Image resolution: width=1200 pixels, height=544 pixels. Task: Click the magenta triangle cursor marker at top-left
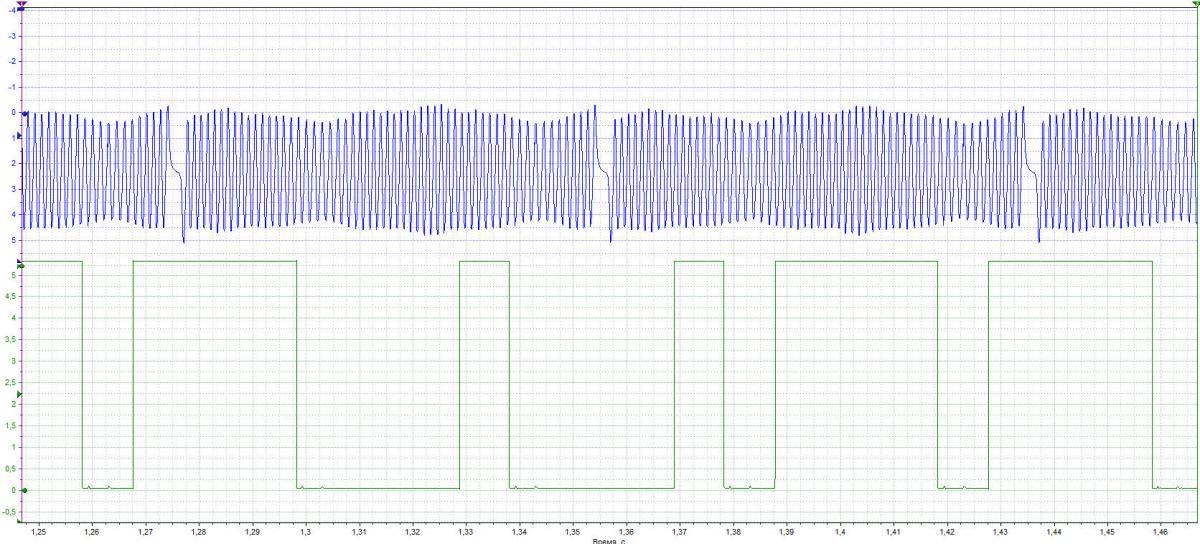click(x=22, y=5)
